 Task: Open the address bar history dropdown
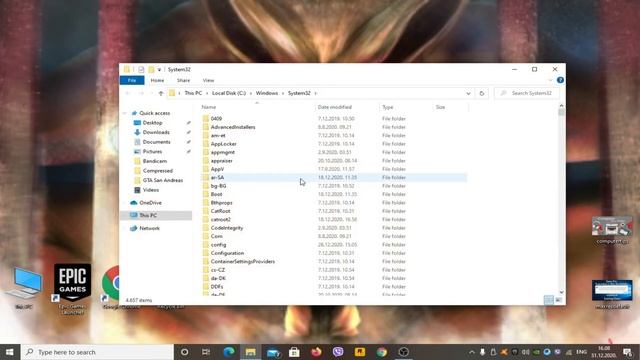468,93
